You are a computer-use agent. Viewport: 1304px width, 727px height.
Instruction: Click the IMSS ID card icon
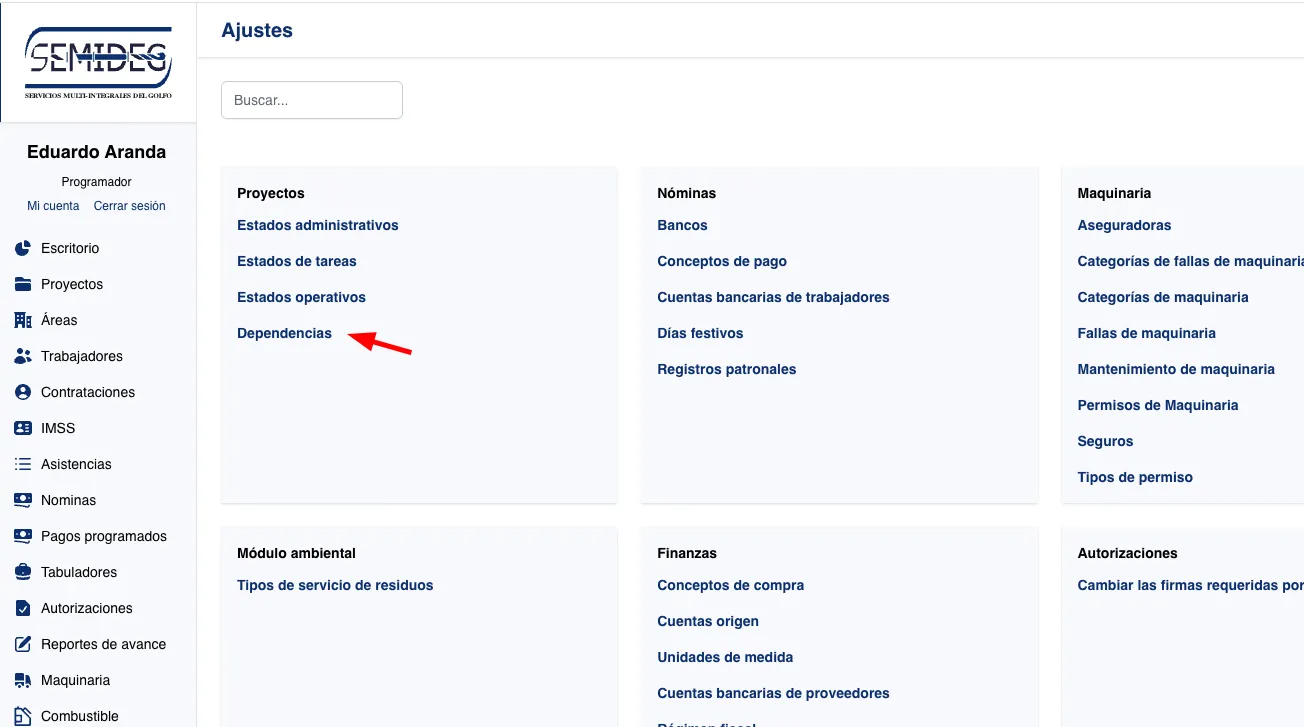click(23, 428)
